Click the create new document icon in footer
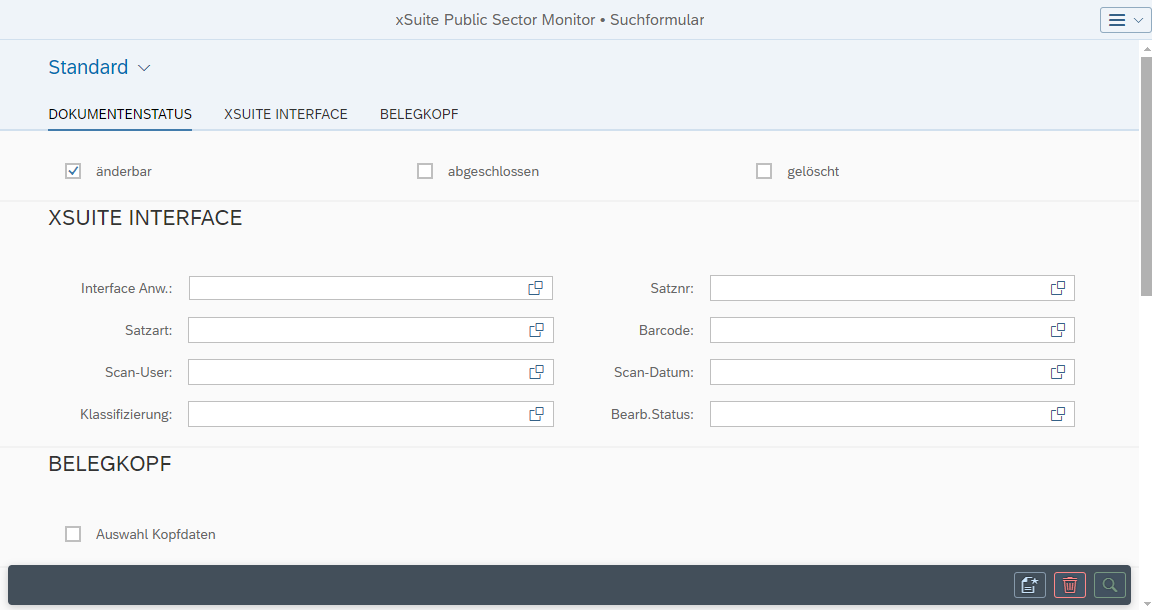This screenshot has width=1152, height=610. pos(1029,585)
